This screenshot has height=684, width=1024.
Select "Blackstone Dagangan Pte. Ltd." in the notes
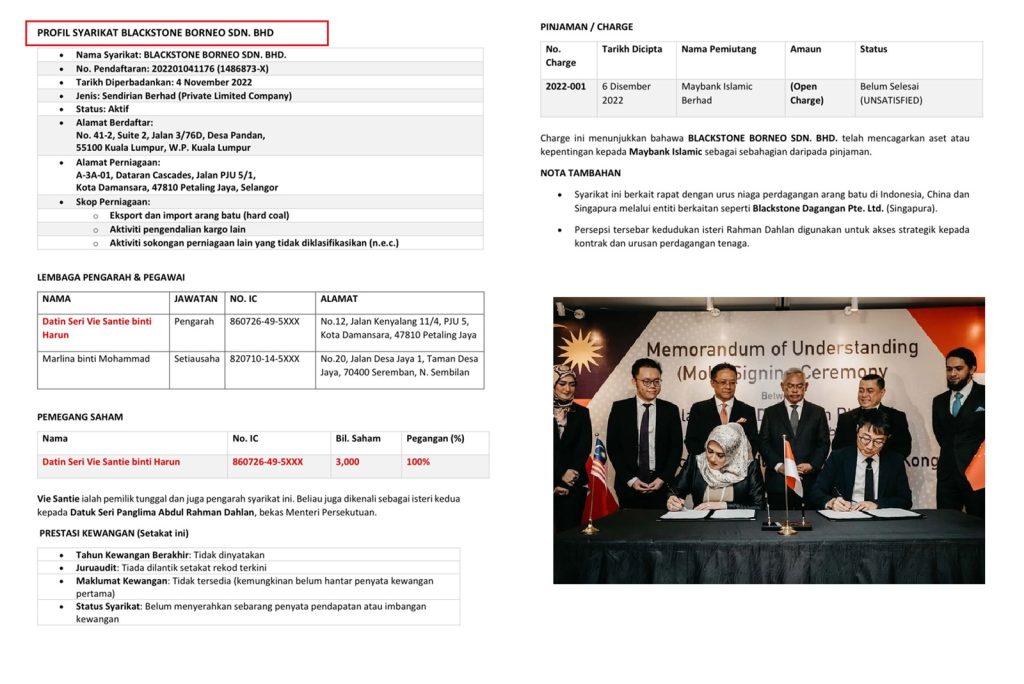[818, 208]
